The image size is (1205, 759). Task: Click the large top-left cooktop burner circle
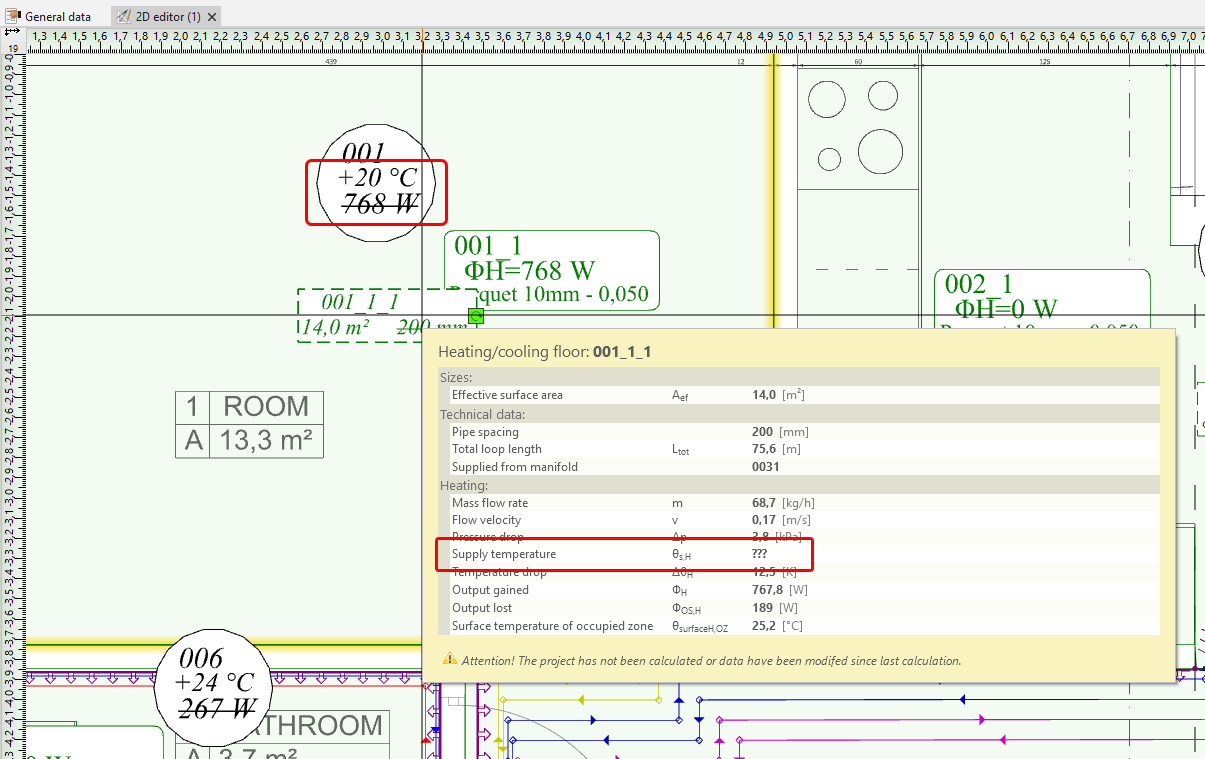point(827,100)
